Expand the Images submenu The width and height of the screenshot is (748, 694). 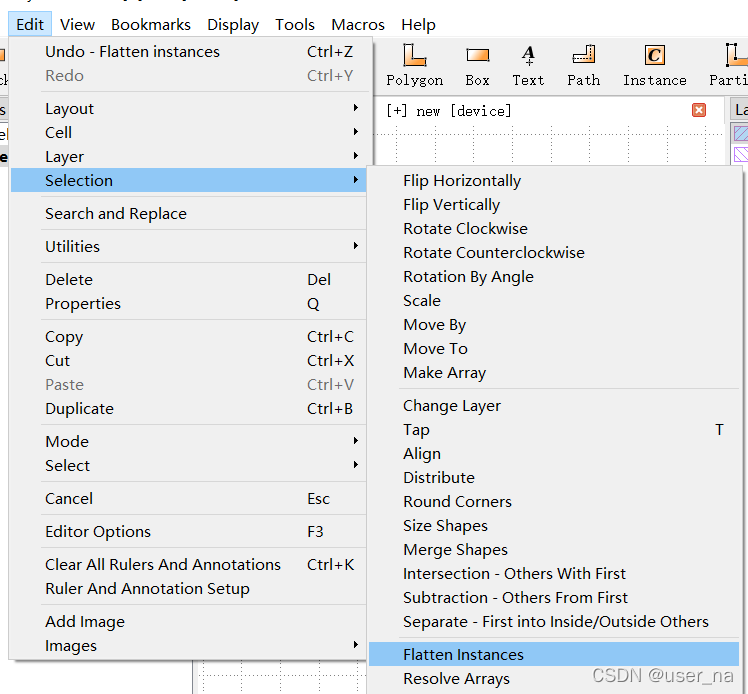(x=188, y=645)
